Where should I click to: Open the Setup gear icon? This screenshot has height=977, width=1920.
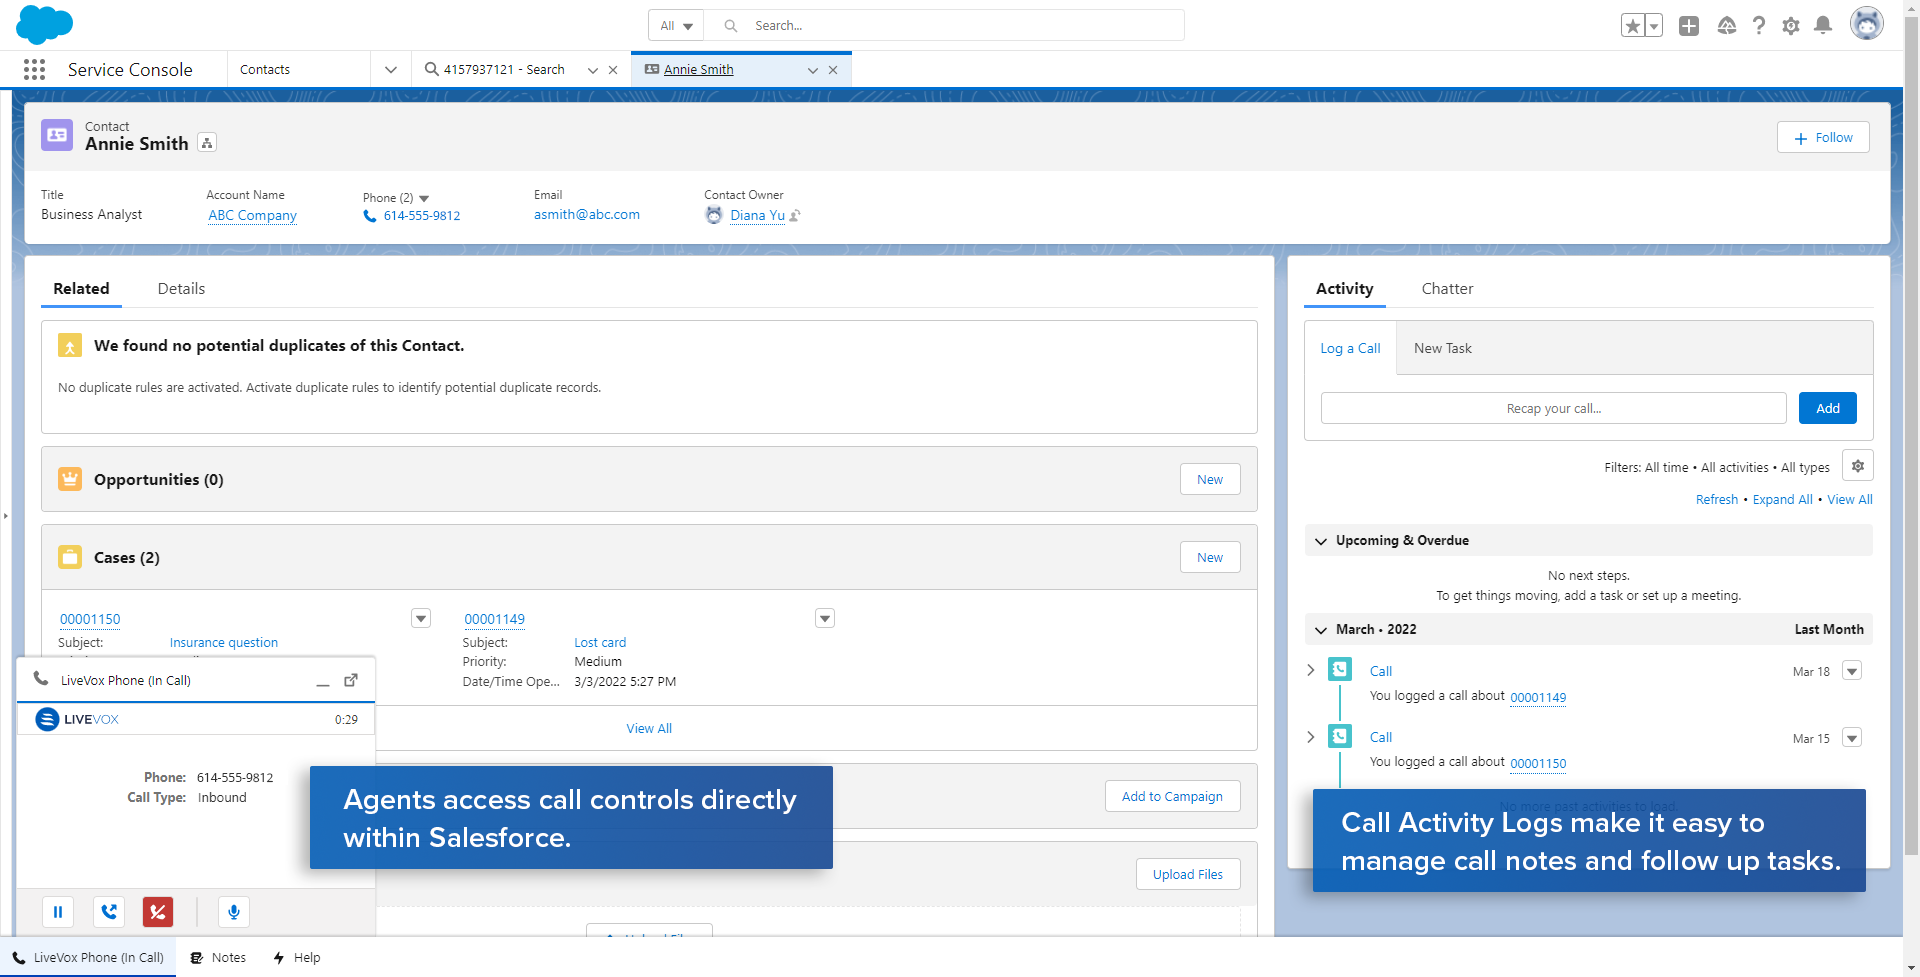1791,26
